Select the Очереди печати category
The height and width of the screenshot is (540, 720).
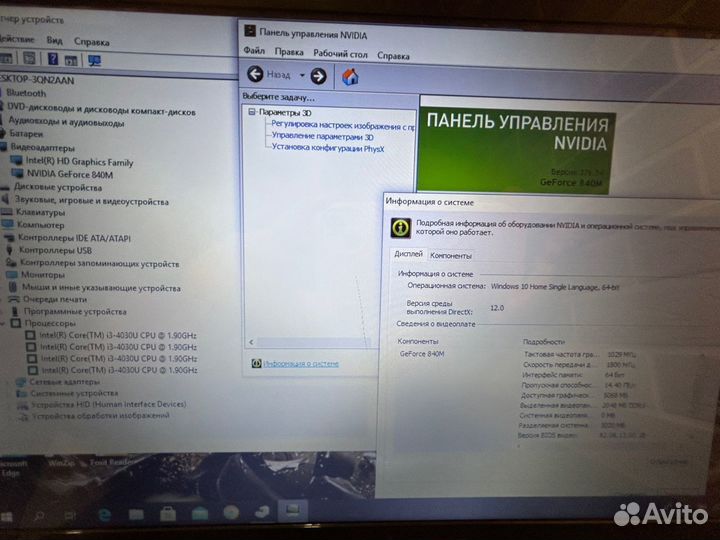pyautogui.click(x=55, y=299)
